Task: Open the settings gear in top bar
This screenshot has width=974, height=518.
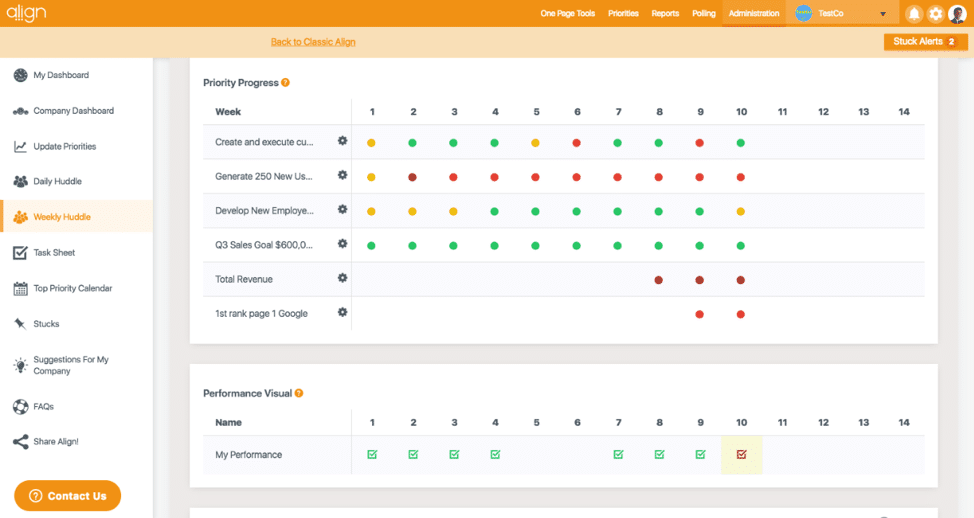Action: 935,13
